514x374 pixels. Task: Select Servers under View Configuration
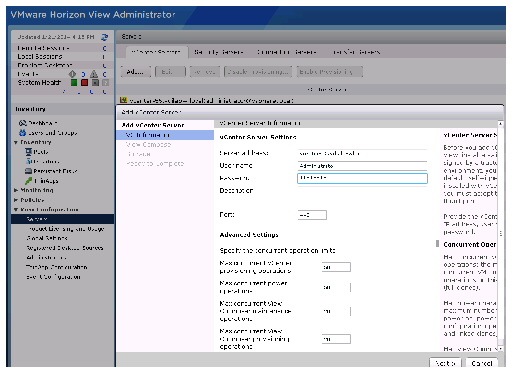coord(63,219)
